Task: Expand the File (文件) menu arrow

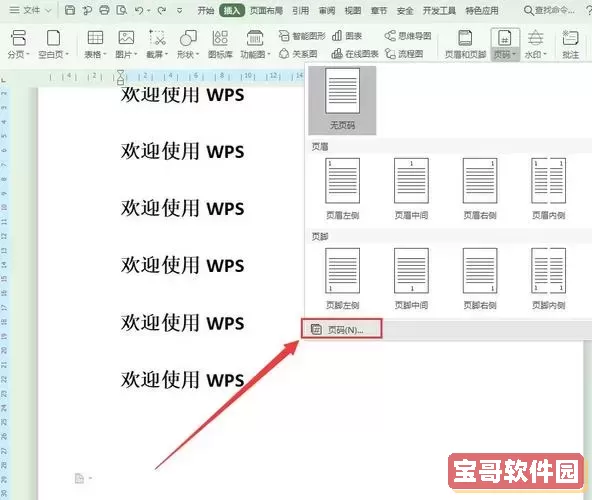Action: pos(48,11)
